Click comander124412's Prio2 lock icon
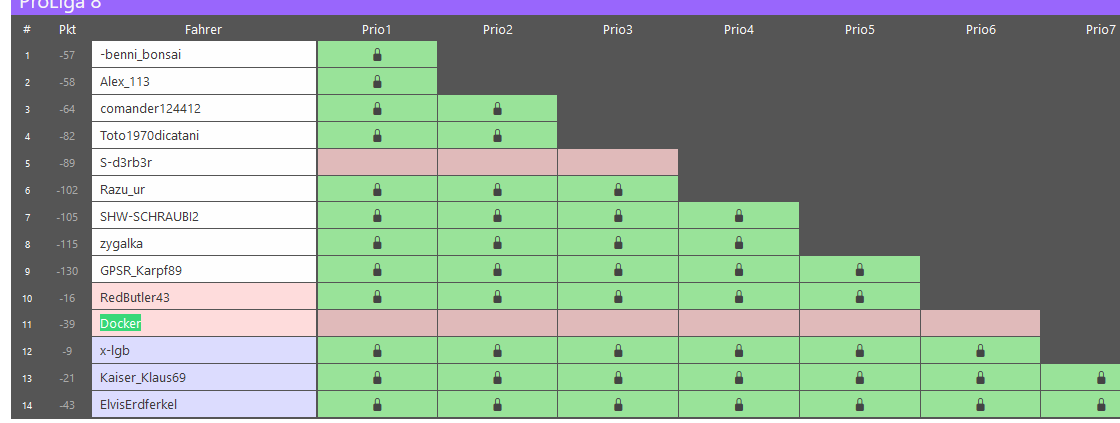This screenshot has height=423, width=1120. [x=498, y=109]
